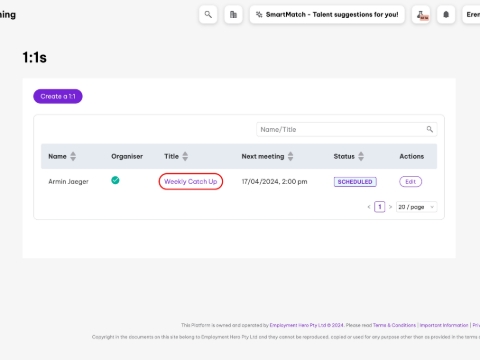Viewport: 480px width, 360px height.
Task: Click the 17/04/2024, 2:00 pm meeting cell
Action: point(274,182)
